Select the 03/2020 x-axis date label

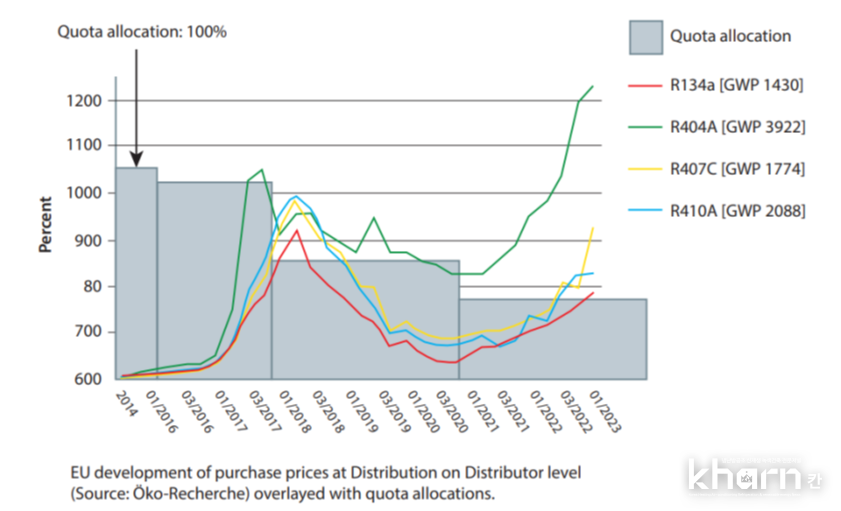pos(450,409)
